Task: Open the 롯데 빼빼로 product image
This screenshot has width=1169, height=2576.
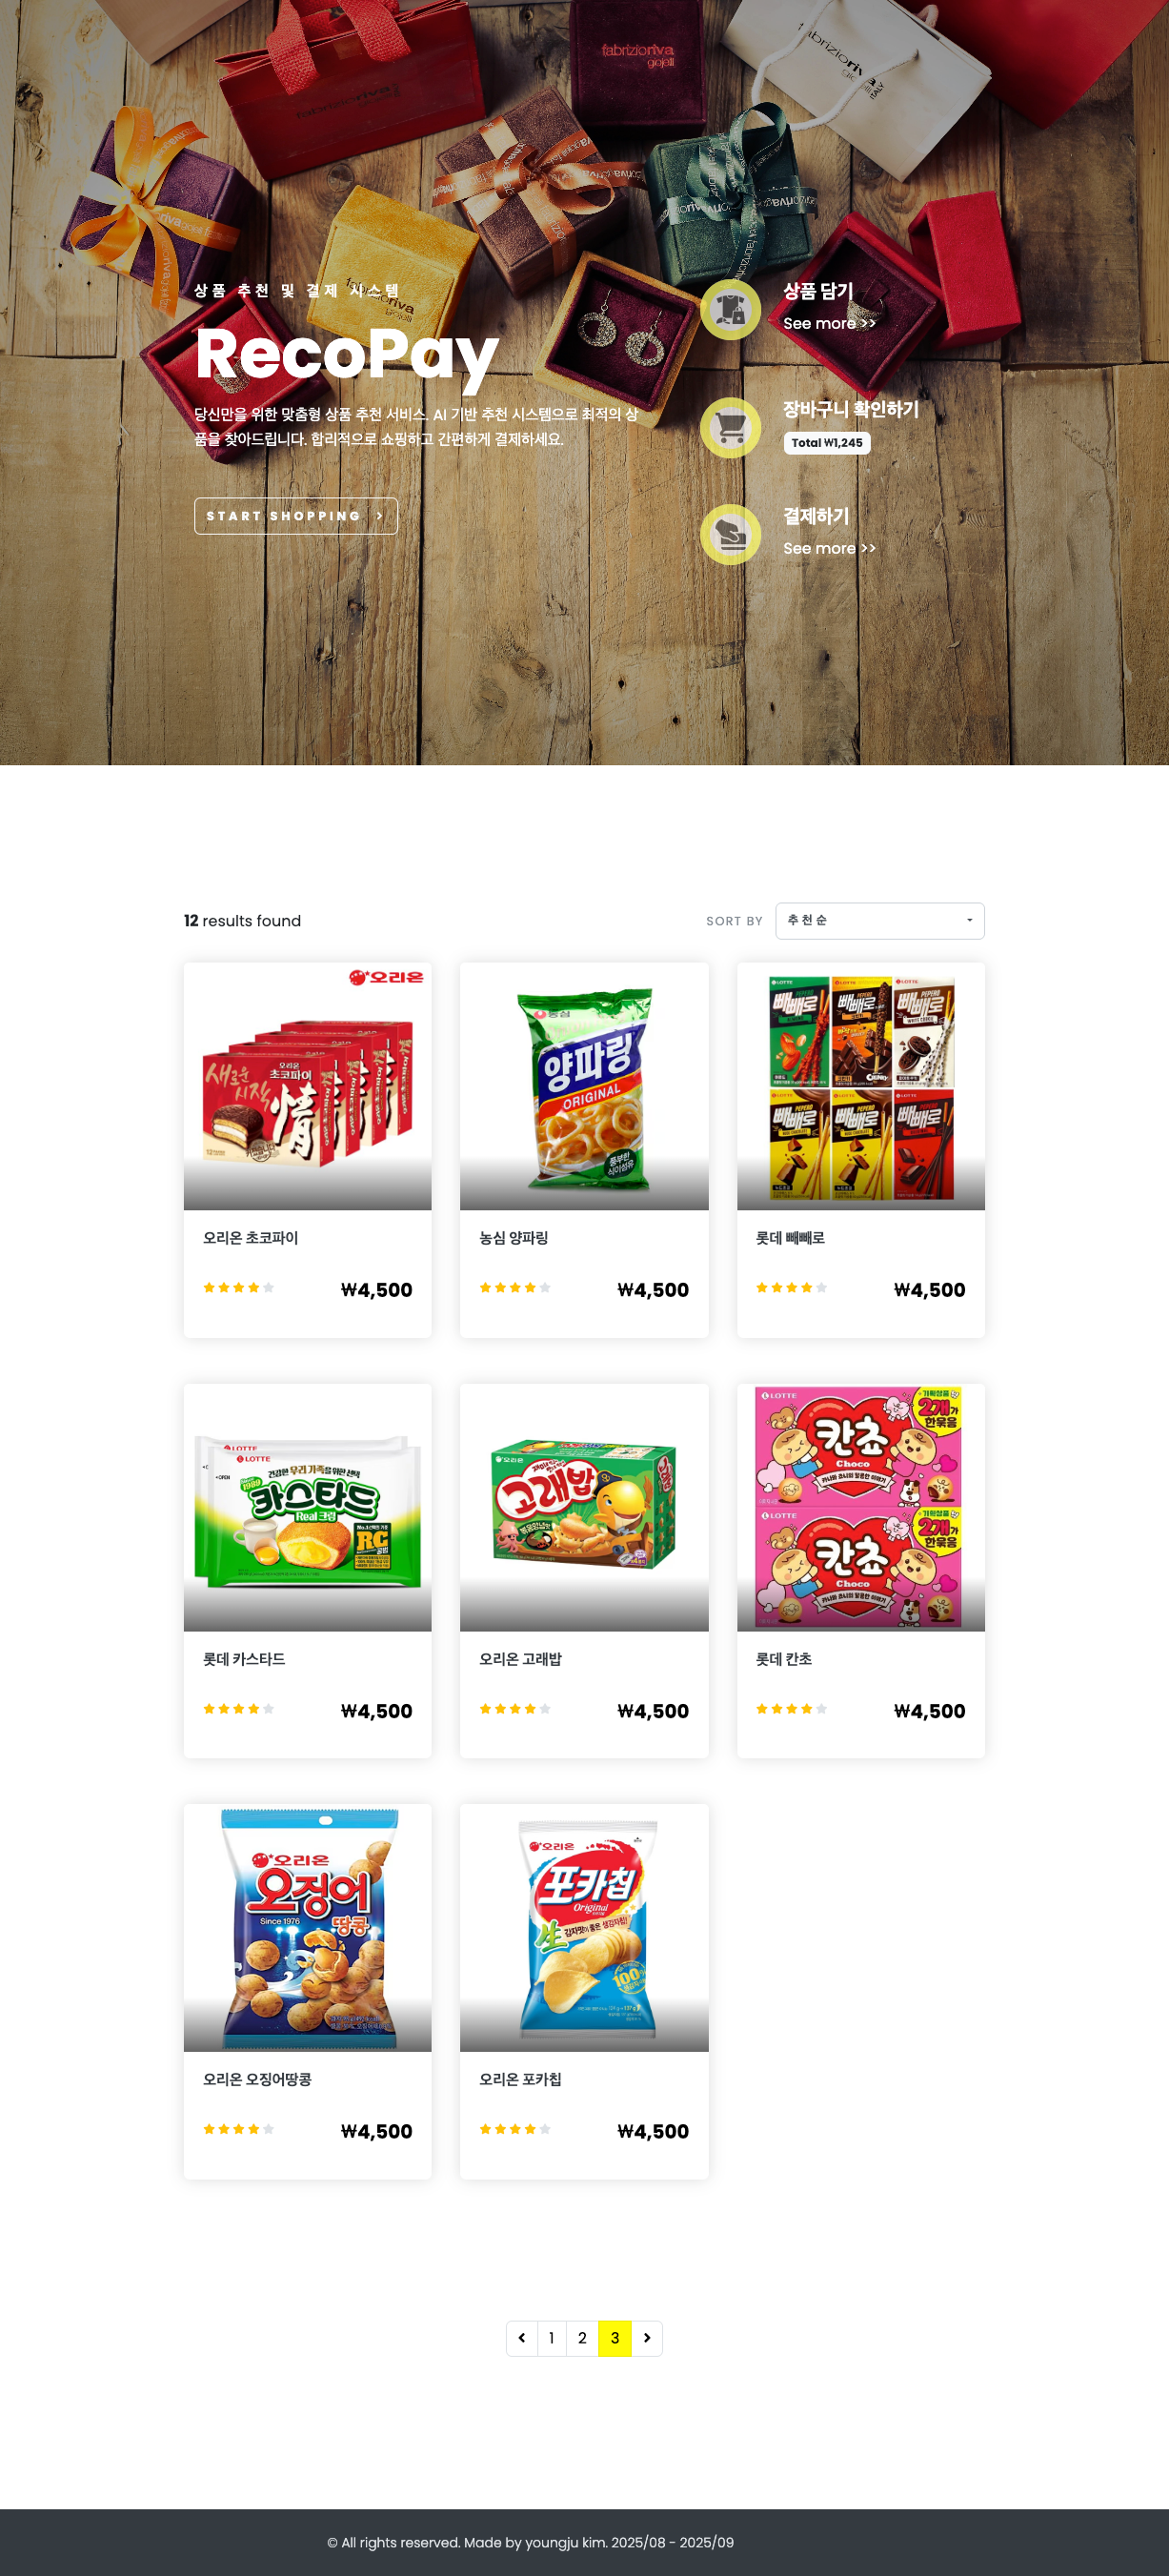Action: tap(861, 1086)
